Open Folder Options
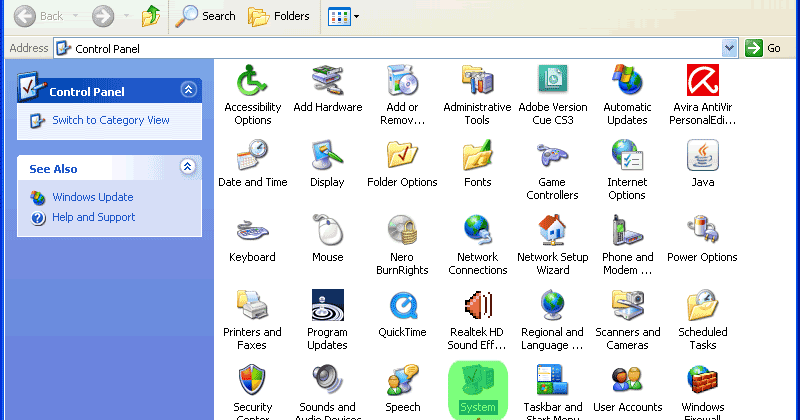800x420 pixels. pos(402,164)
